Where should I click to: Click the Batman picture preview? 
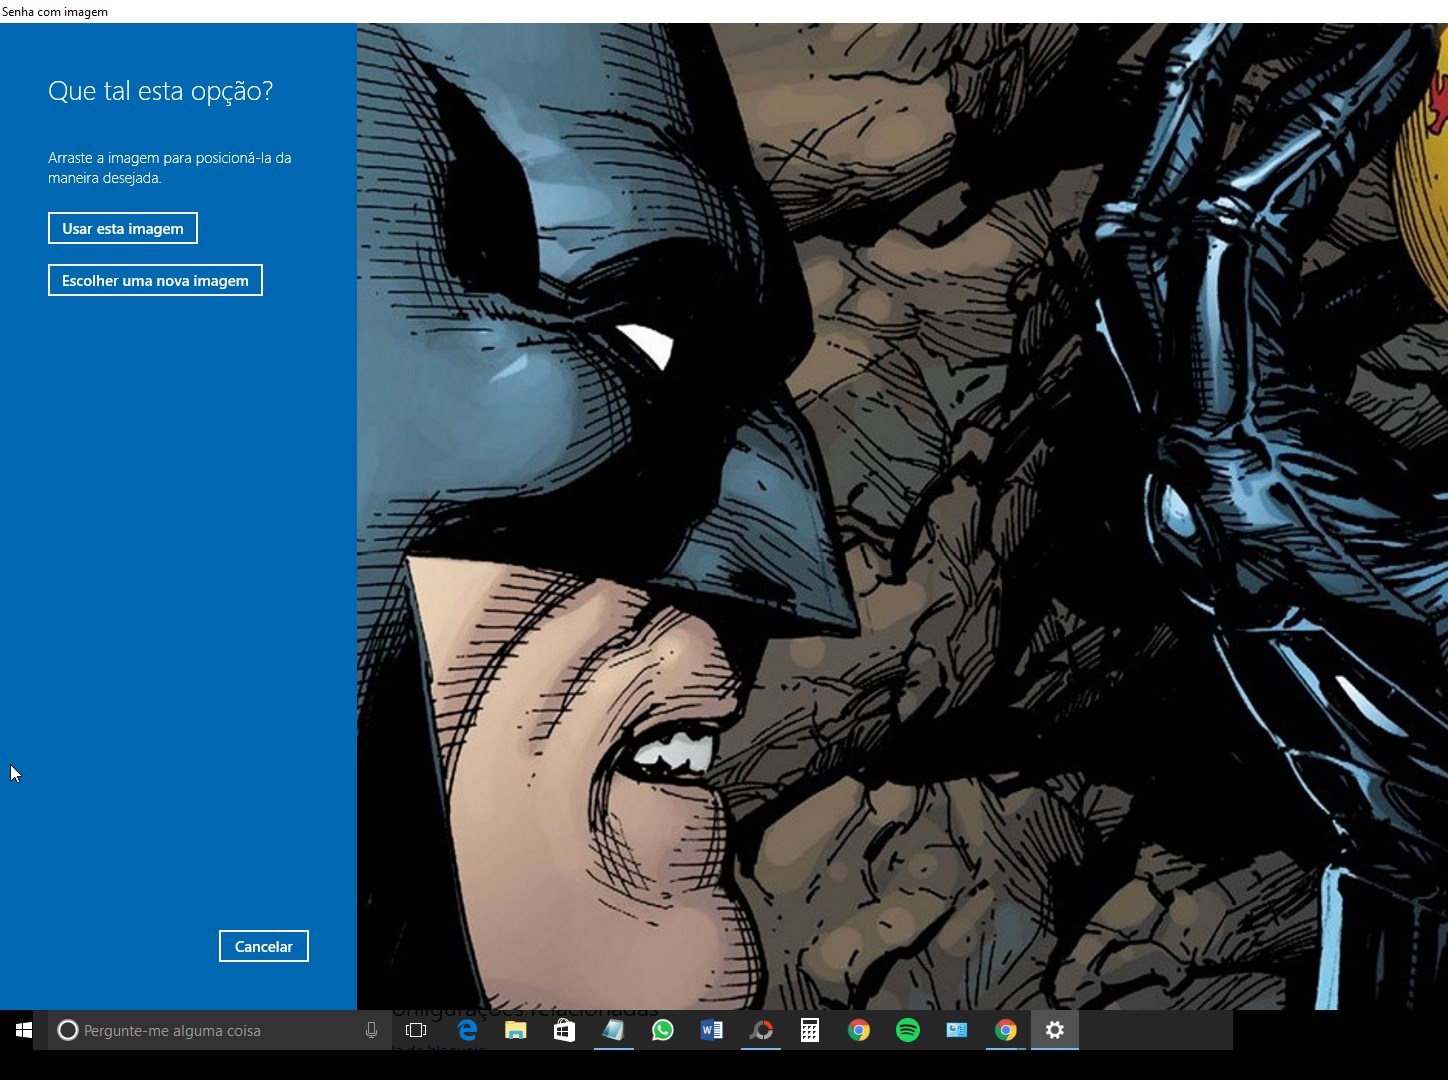point(902,516)
